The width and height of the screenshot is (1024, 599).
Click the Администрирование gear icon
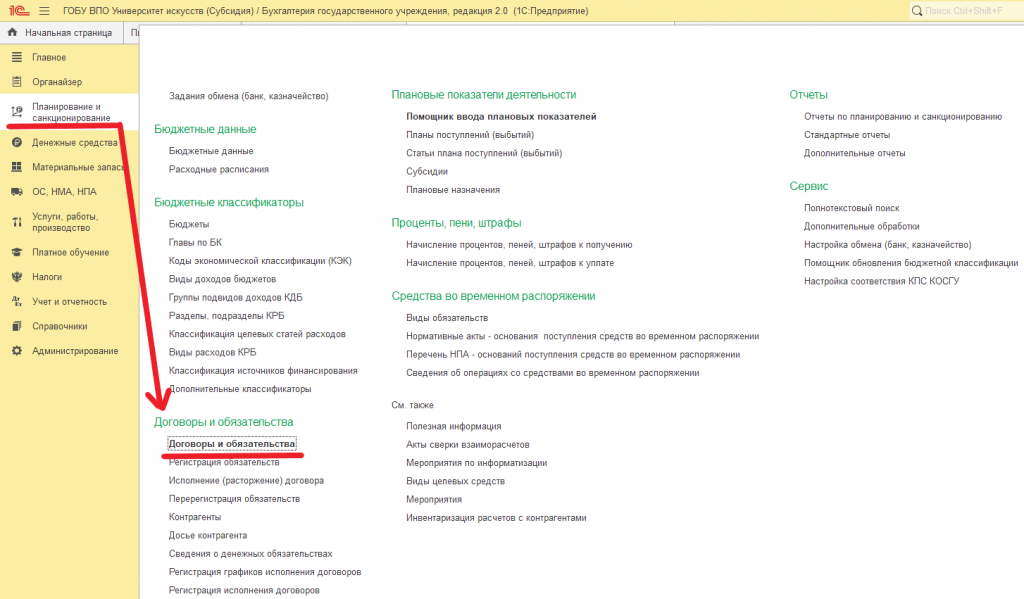(x=17, y=351)
